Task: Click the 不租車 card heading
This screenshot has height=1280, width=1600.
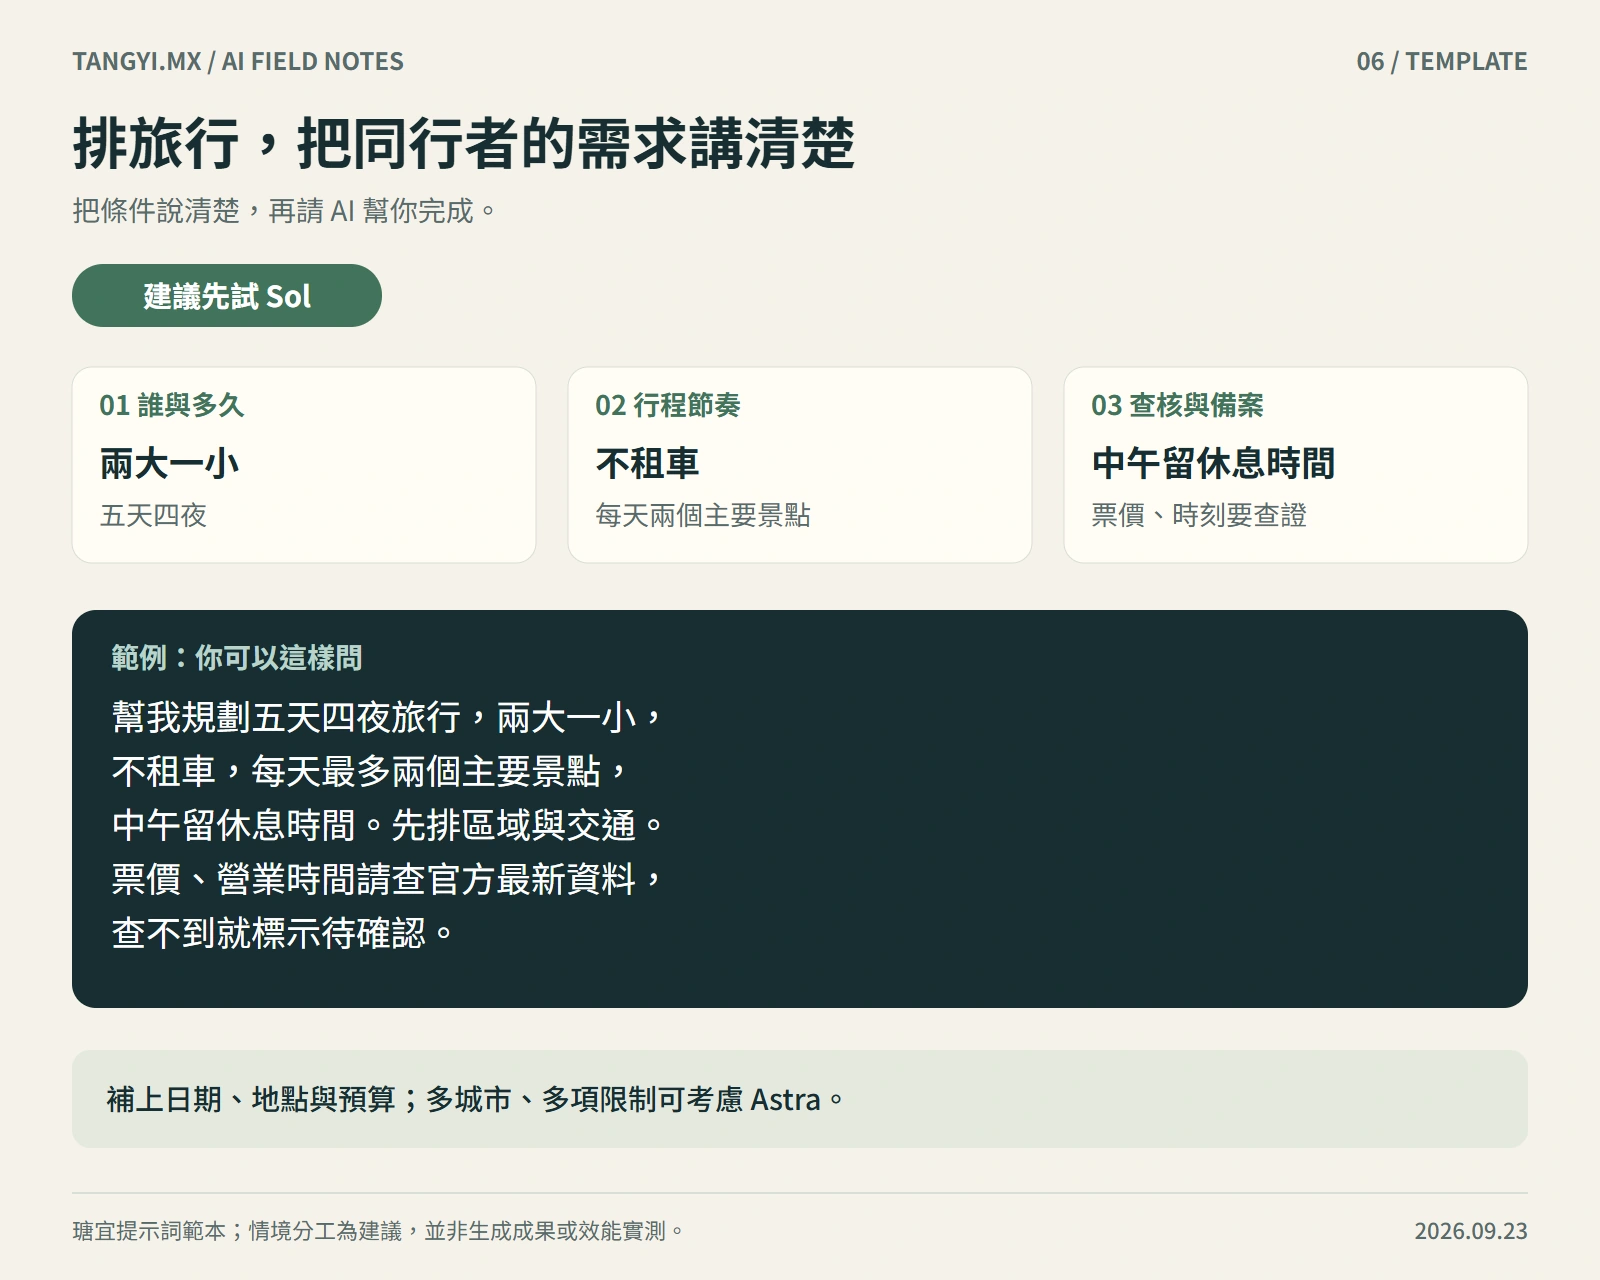Action: point(648,463)
